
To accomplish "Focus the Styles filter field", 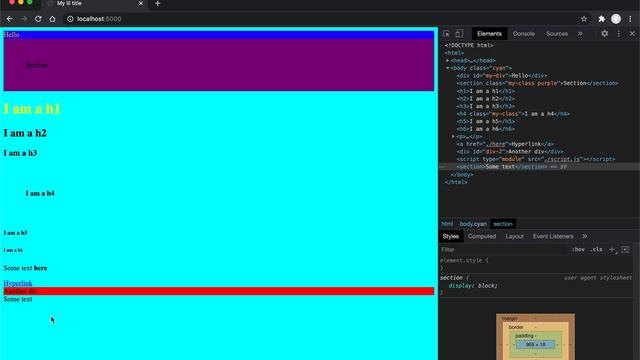I will pos(504,249).
